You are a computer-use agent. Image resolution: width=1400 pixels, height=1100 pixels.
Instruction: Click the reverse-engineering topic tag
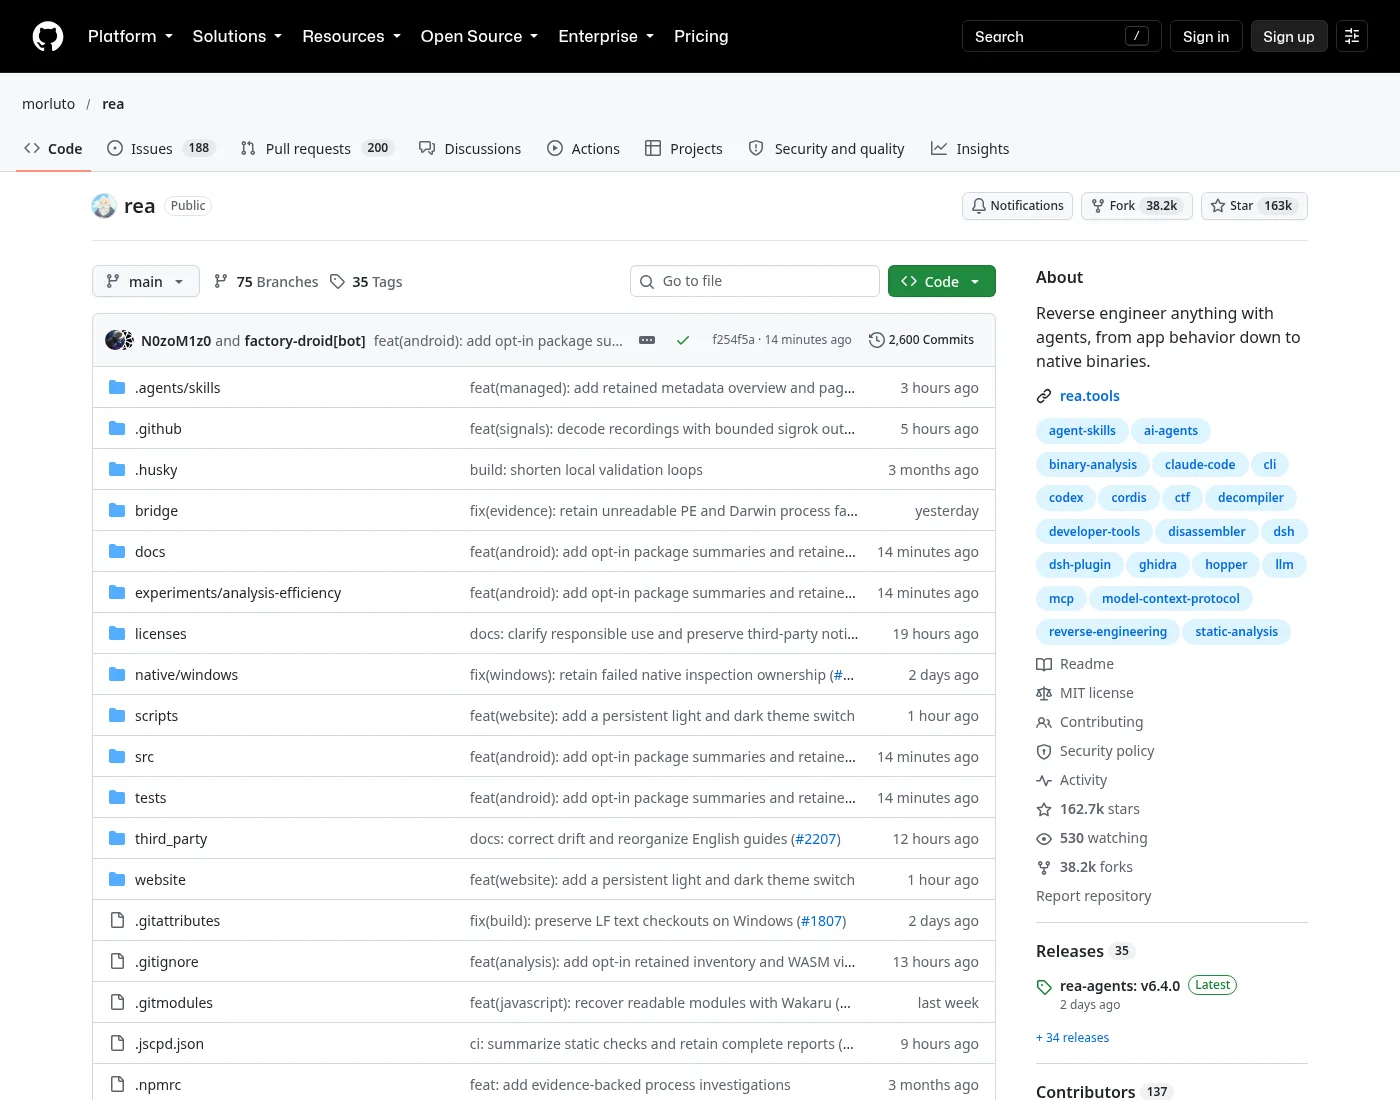(x=1108, y=632)
